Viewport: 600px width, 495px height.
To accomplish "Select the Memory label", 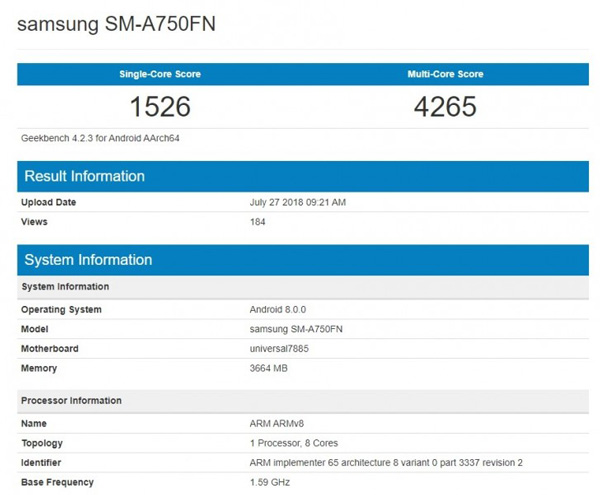I will [39, 368].
